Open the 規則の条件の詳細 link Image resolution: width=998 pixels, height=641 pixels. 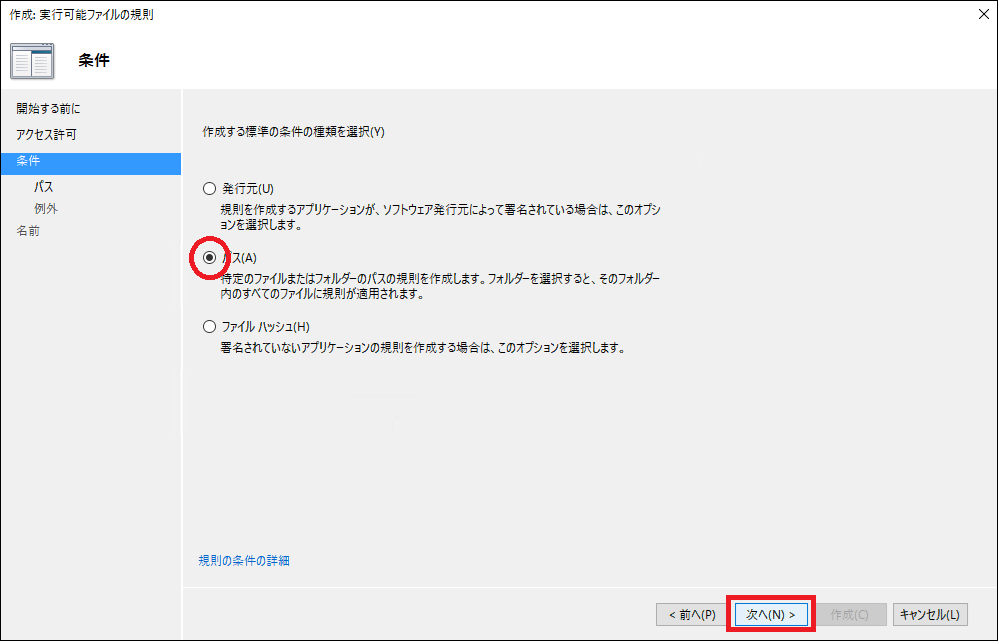(244, 560)
